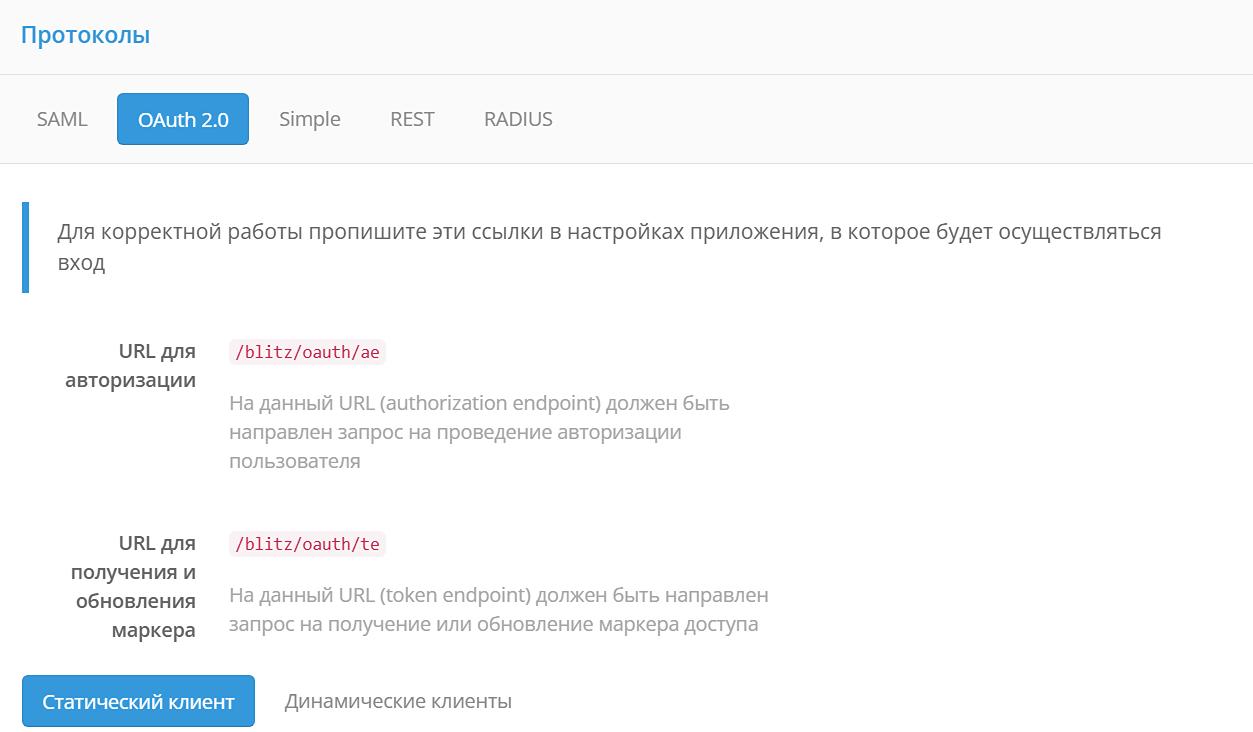1253x732 pixels.
Task: Click the /blitz/oauth/ae URL code
Action: [x=306, y=352]
